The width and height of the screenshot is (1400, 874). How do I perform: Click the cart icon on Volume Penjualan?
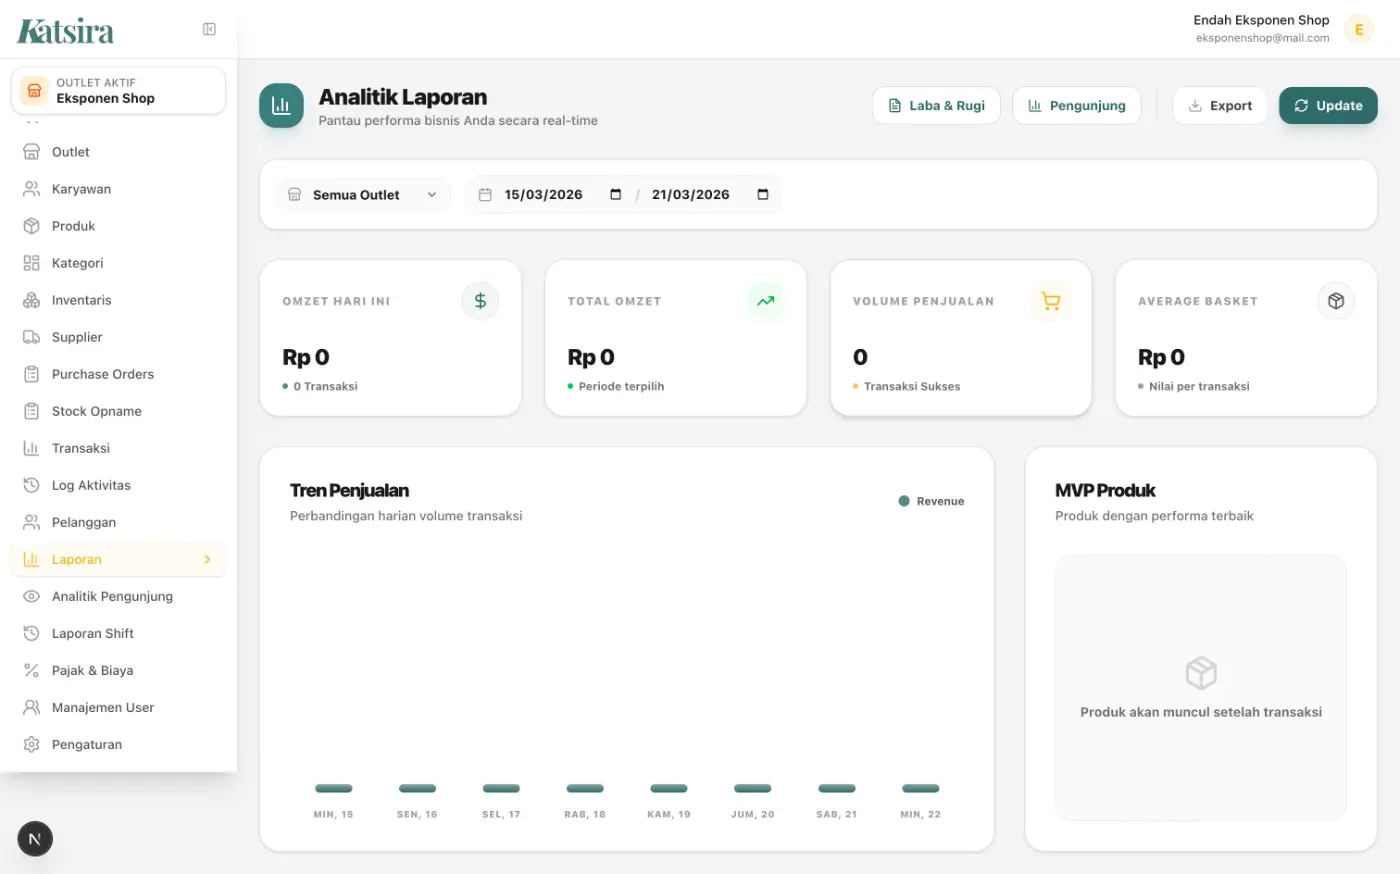(x=1050, y=301)
